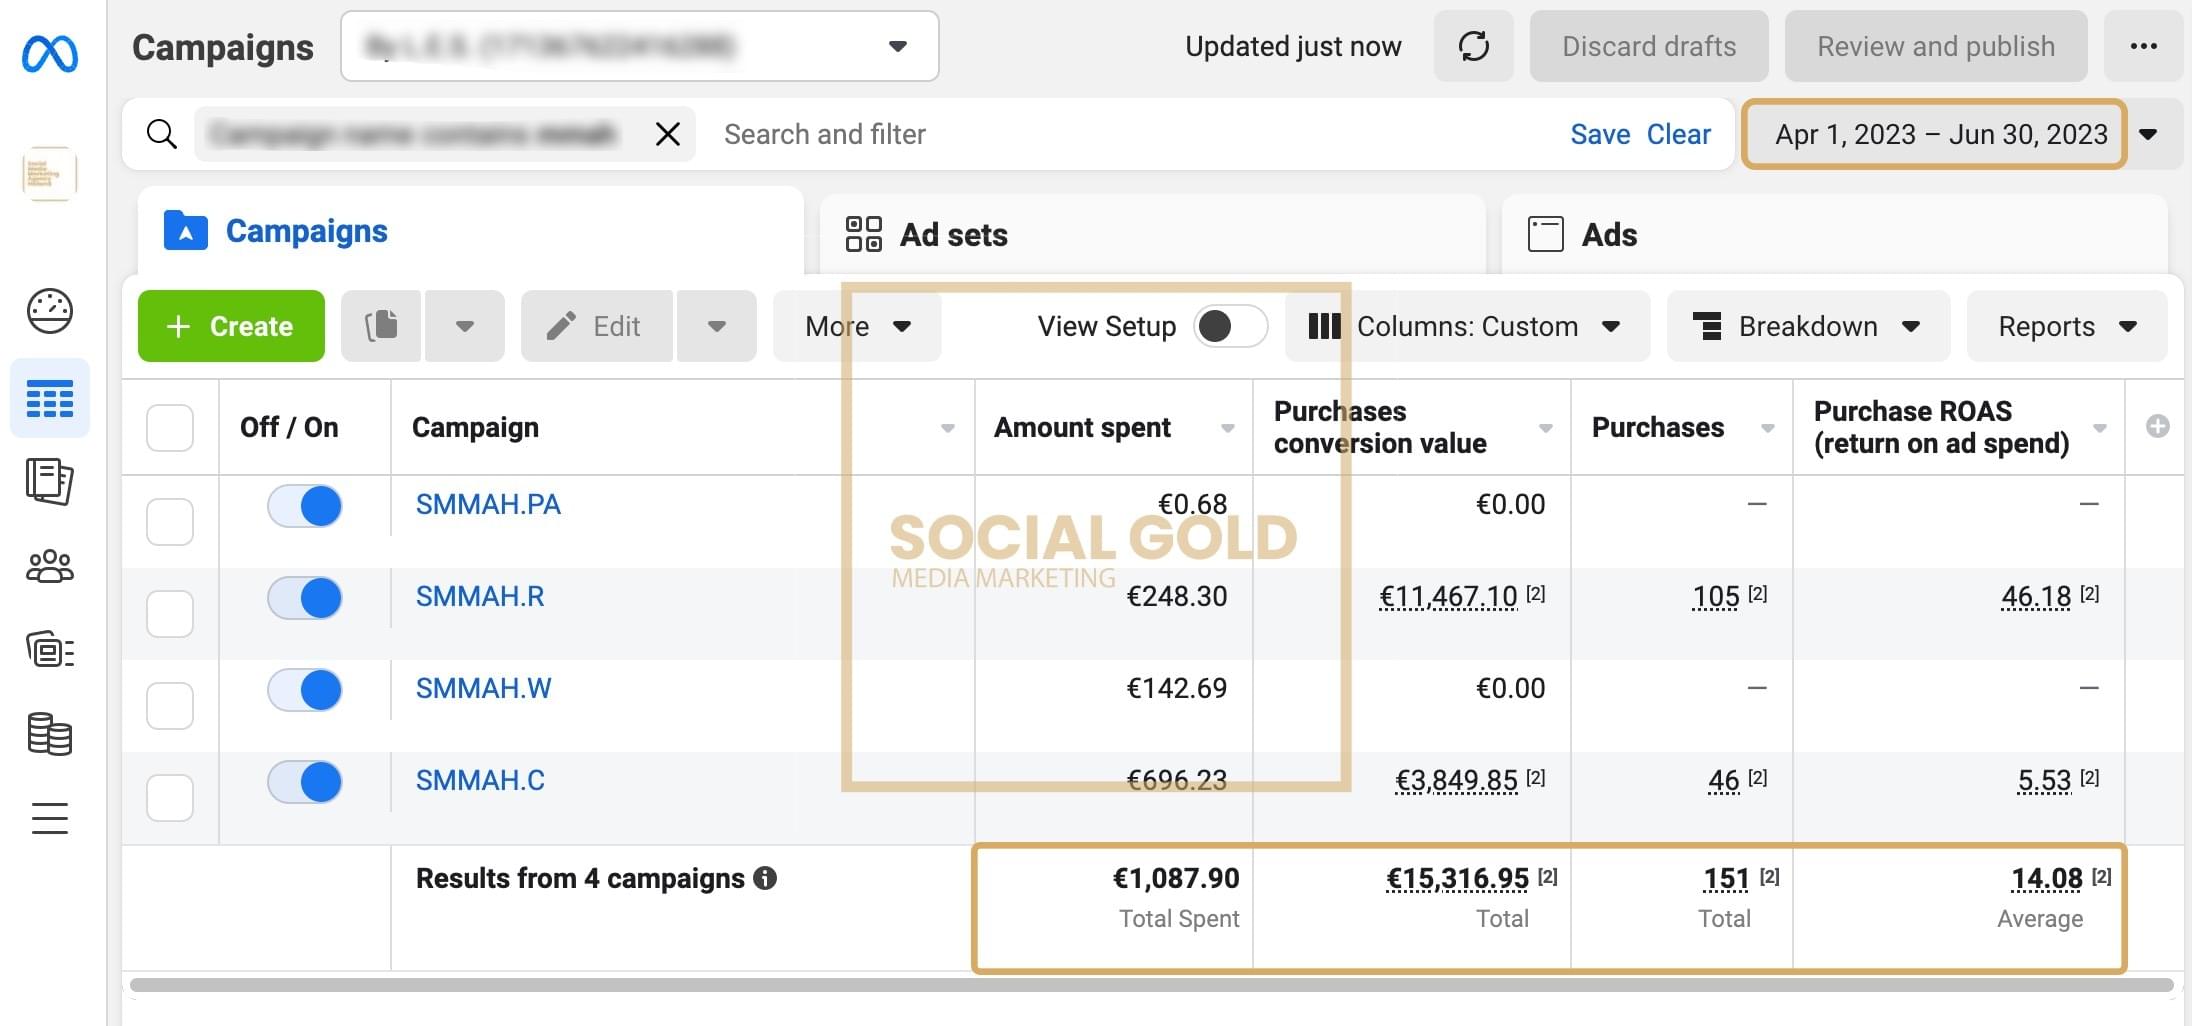This screenshot has width=2192, height=1026.
Task: Open the Purchases column sort arrow
Action: tap(1767, 428)
